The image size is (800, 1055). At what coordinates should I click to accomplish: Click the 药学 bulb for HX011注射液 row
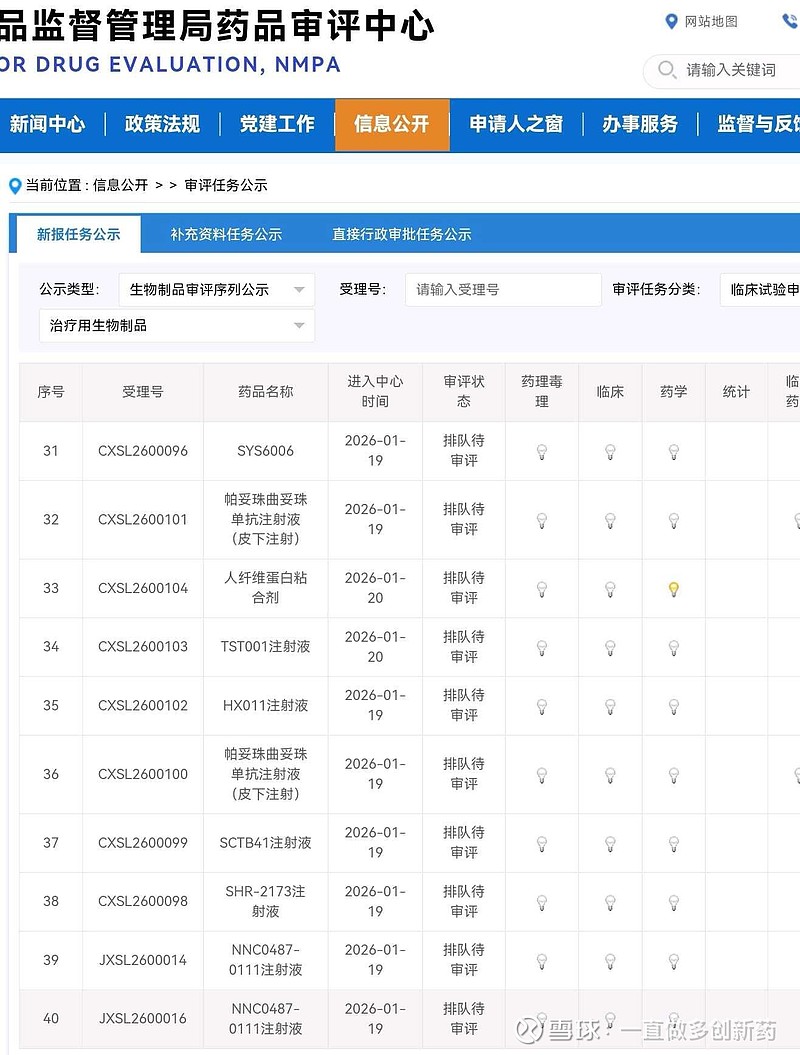pos(674,707)
